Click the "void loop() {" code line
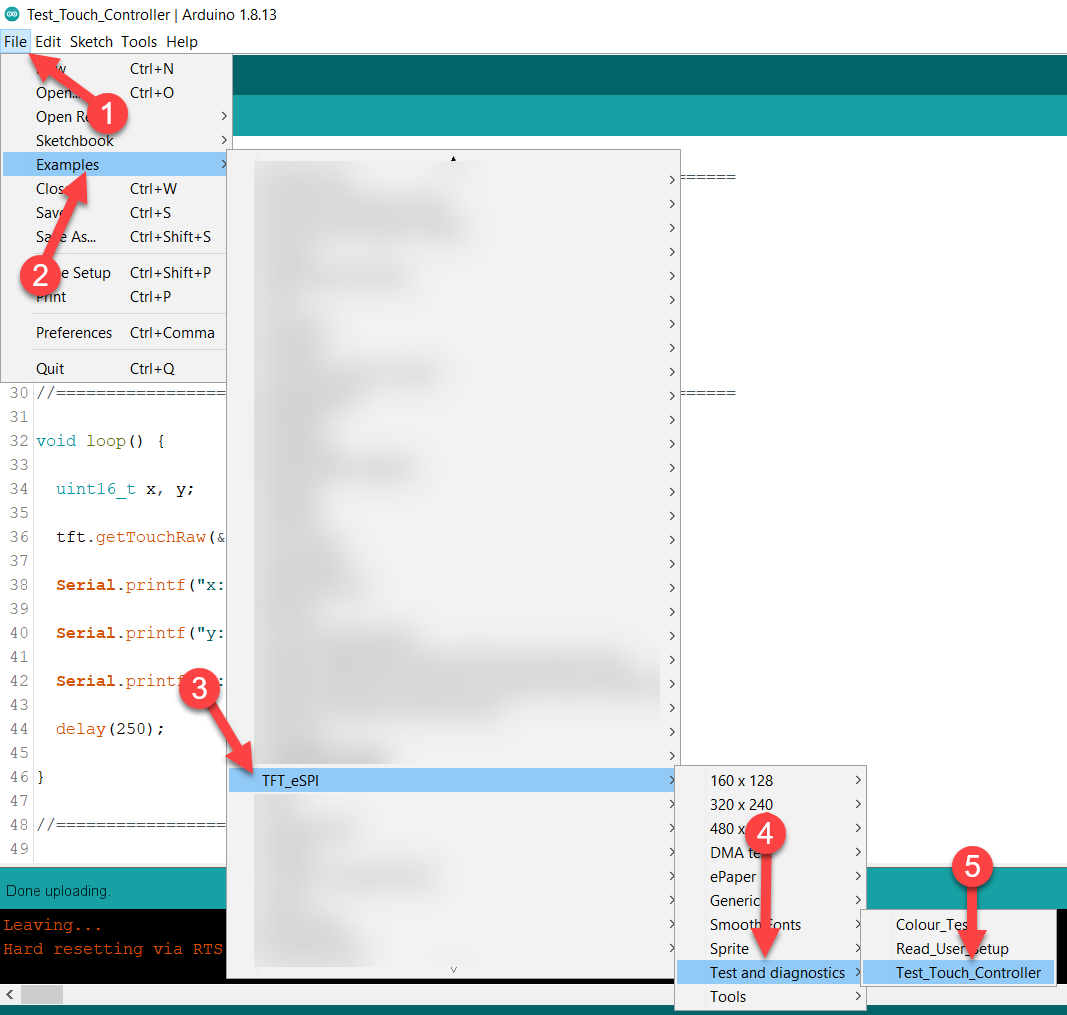The height and width of the screenshot is (1015, 1067). tap(100, 441)
